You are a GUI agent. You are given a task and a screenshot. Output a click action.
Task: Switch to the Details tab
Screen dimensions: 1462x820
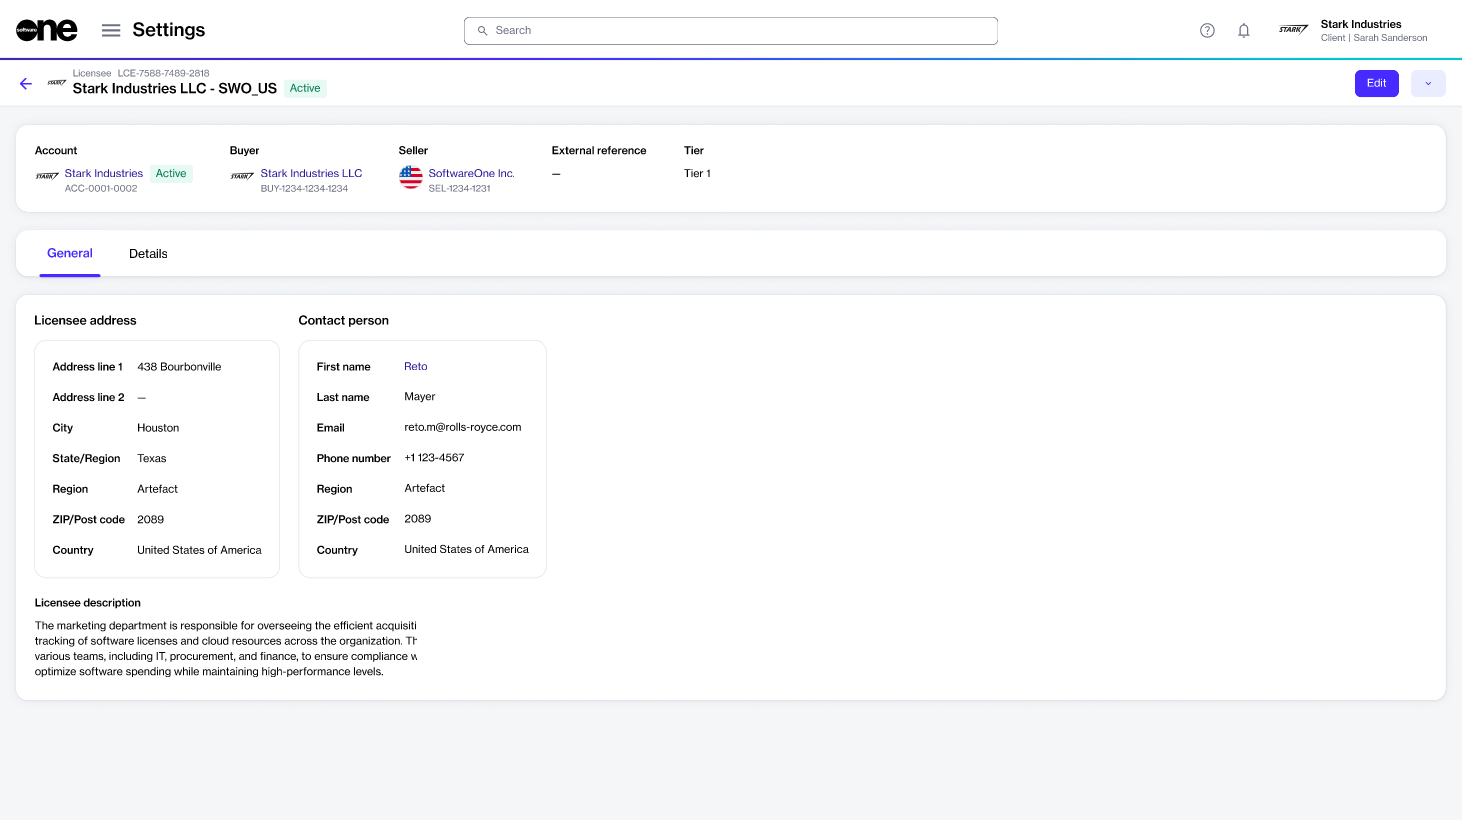coord(148,254)
